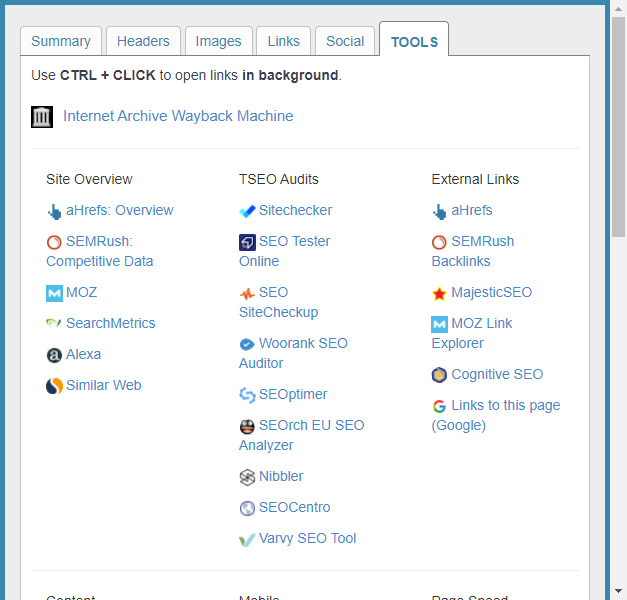The image size is (627, 600).
Task: Click the Alexa logo icon
Action: point(54,355)
